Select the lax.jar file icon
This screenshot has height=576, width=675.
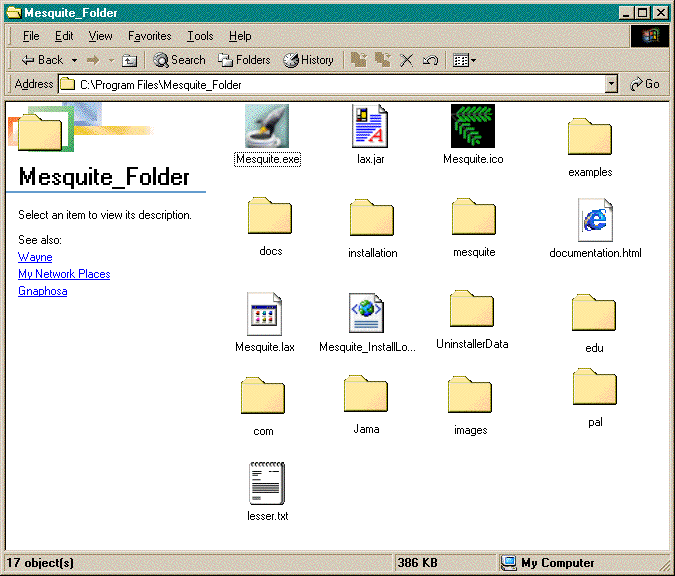(x=370, y=126)
